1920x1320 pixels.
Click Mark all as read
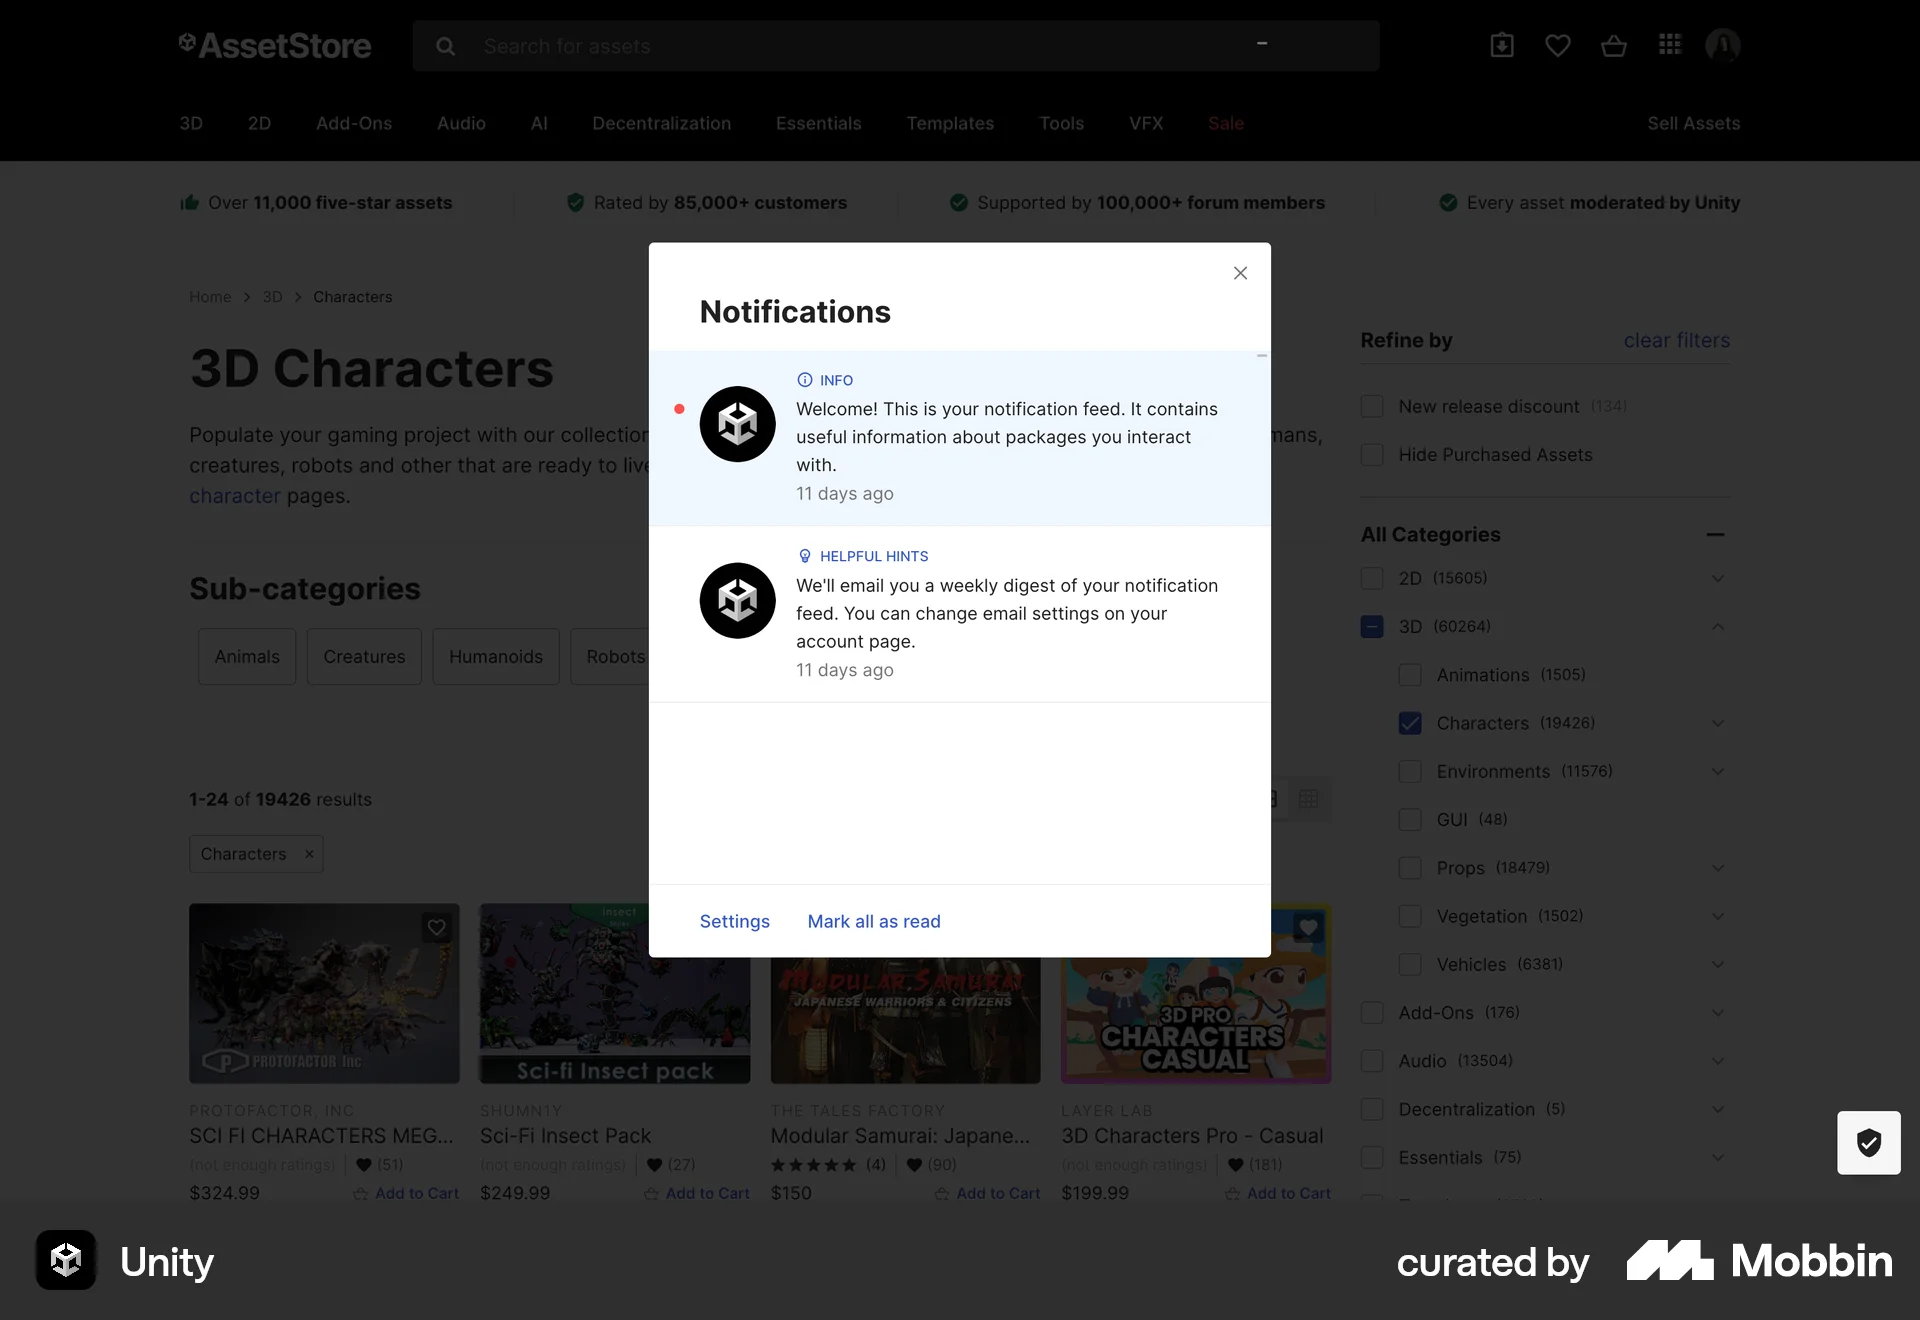click(874, 921)
